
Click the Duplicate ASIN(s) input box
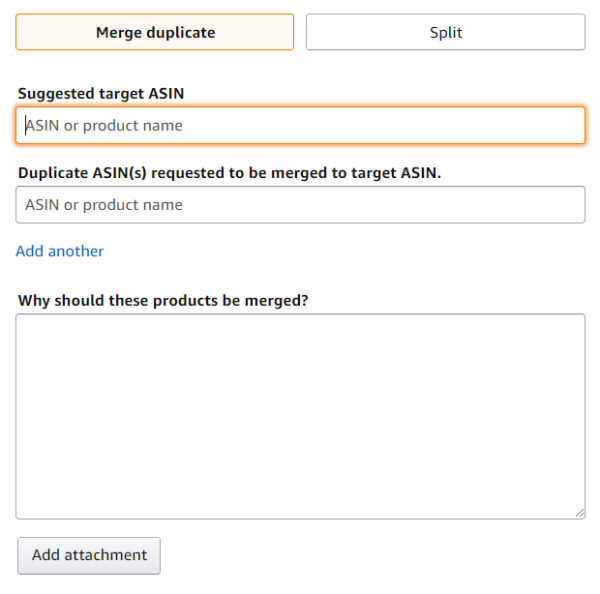pos(300,205)
